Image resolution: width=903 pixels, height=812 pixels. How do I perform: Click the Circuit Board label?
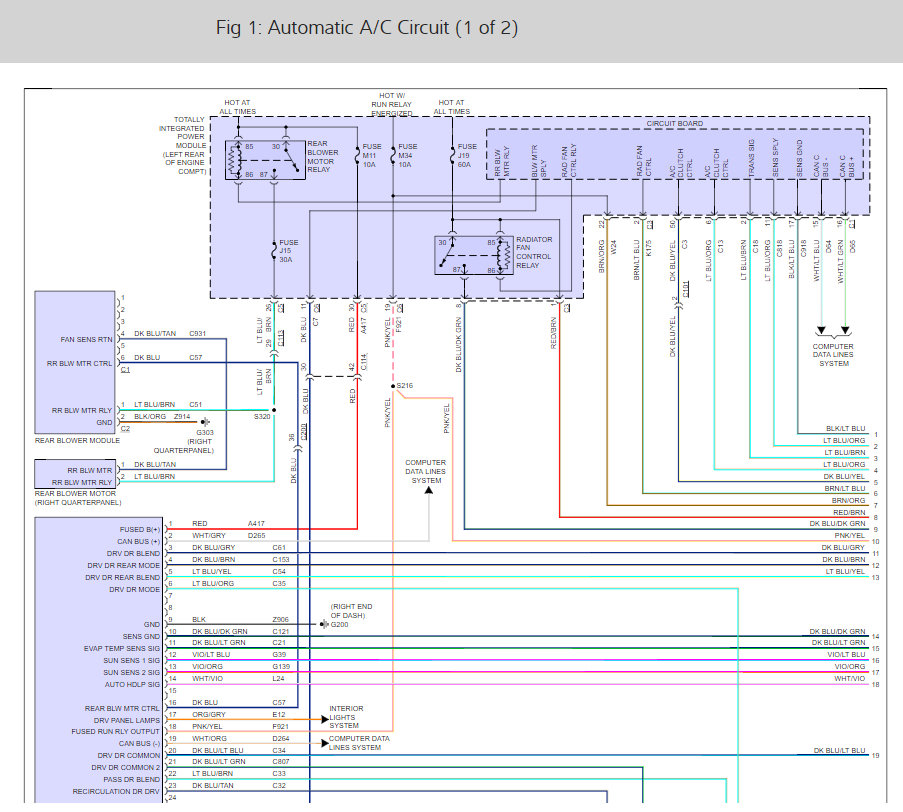pos(676,124)
